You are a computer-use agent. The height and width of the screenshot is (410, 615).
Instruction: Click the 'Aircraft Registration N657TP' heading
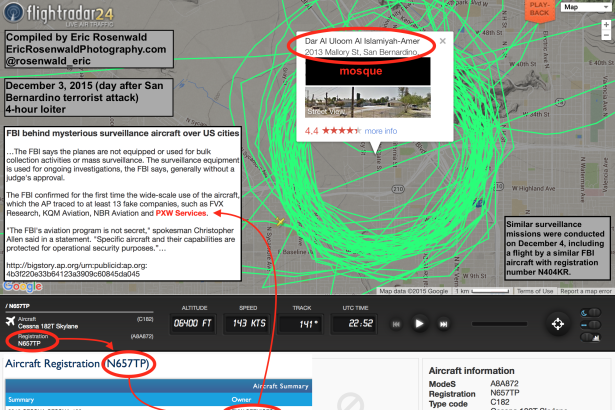[x=77, y=363]
